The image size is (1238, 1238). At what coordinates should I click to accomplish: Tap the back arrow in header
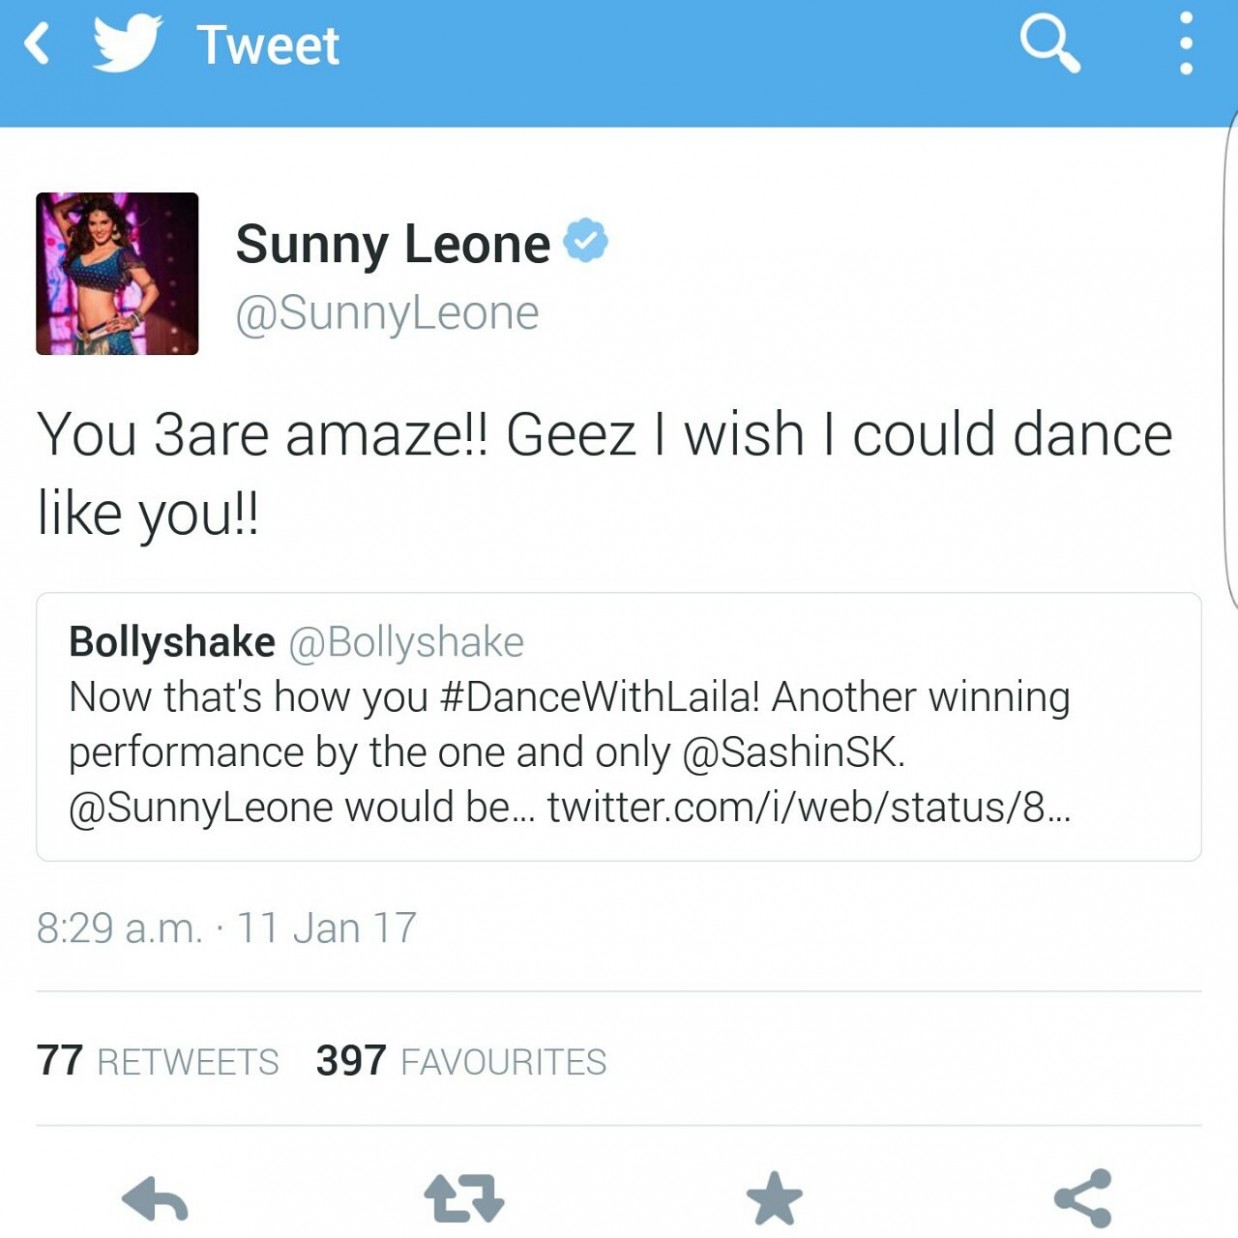point(37,45)
